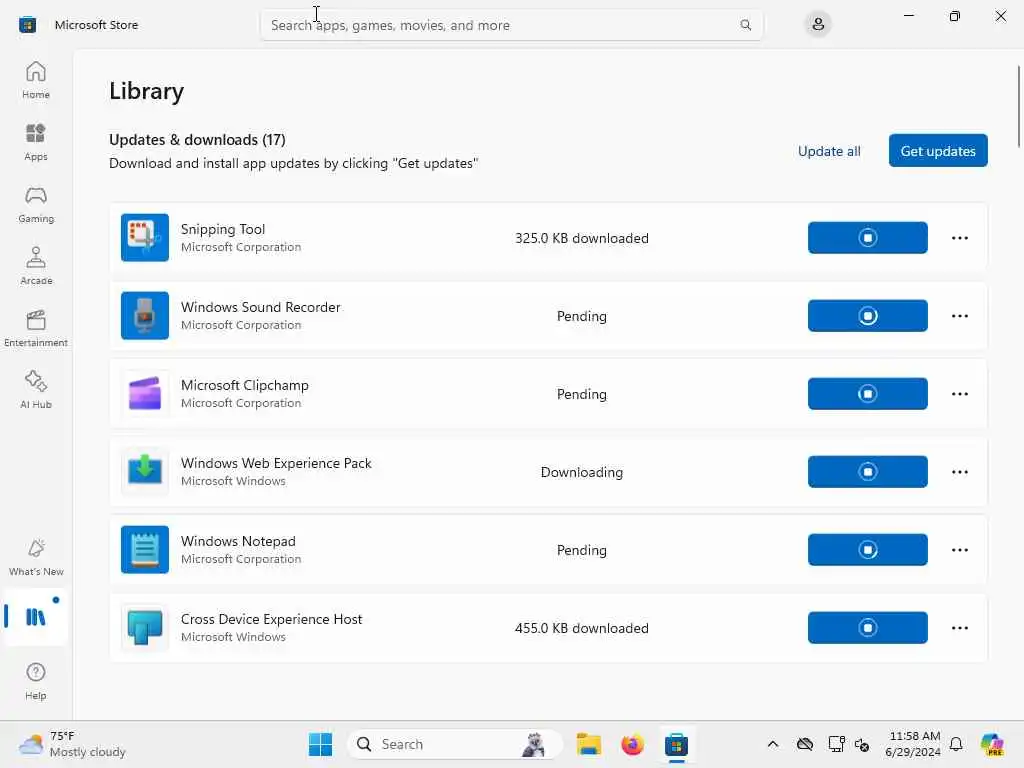This screenshot has width=1024, height=768.
Task: Stop the Windows Sound Recorder pending update
Action: click(867, 315)
